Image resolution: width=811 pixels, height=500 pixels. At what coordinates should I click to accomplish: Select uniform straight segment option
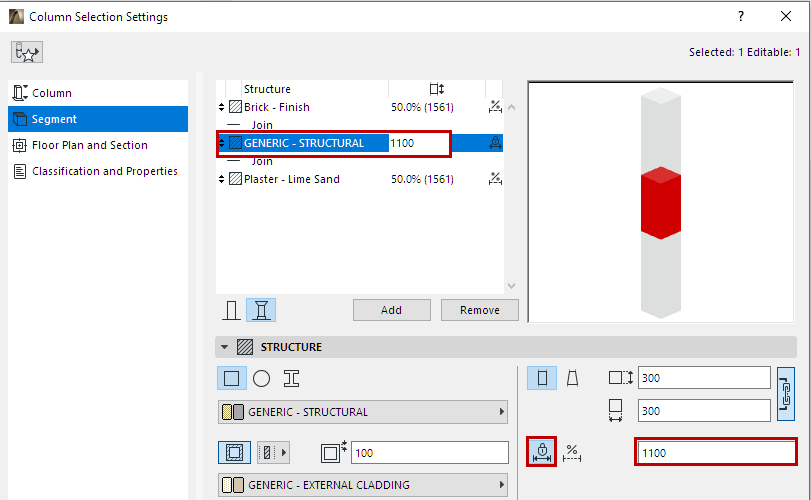pyautogui.click(x=542, y=378)
